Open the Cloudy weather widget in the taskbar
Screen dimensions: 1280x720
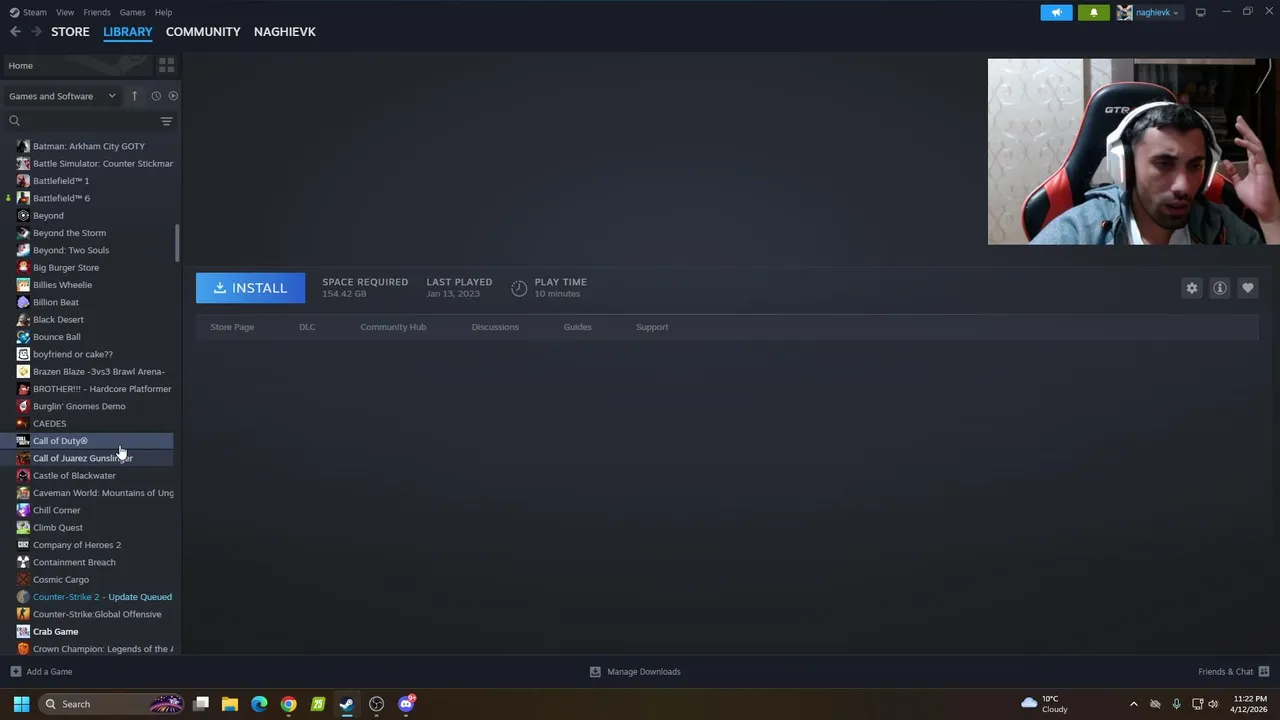pos(1044,704)
